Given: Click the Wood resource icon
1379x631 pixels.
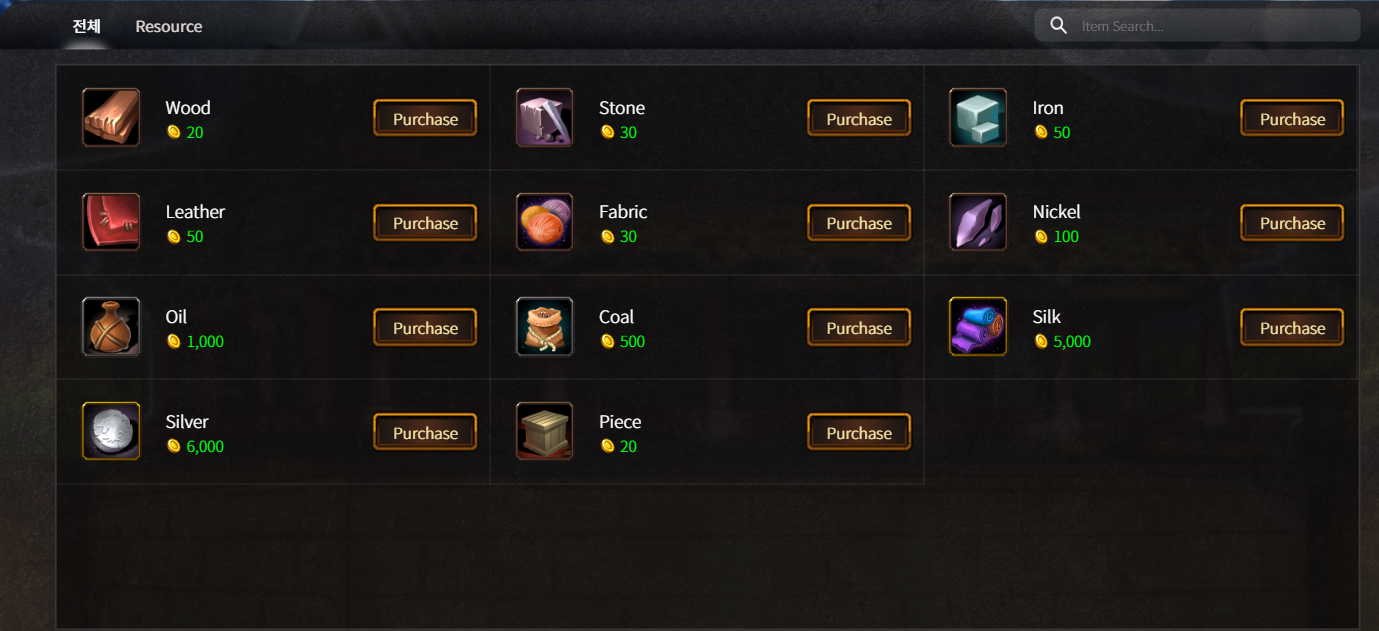Looking at the screenshot, I should point(111,117).
